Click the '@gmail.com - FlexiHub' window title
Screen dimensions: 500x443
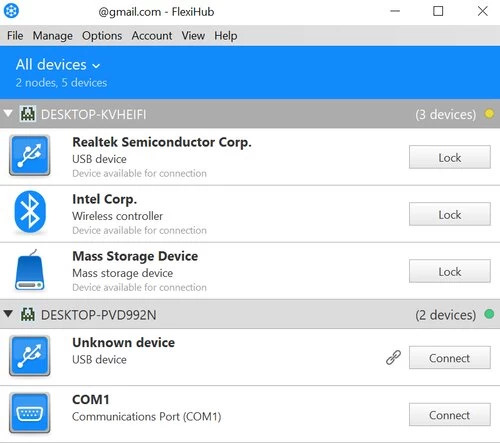[x=156, y=12]
